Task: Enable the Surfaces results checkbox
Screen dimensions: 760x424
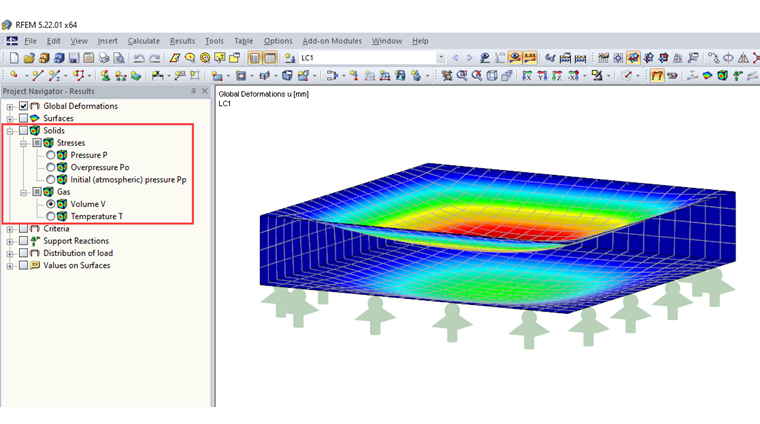Action: tap(23, 118)
